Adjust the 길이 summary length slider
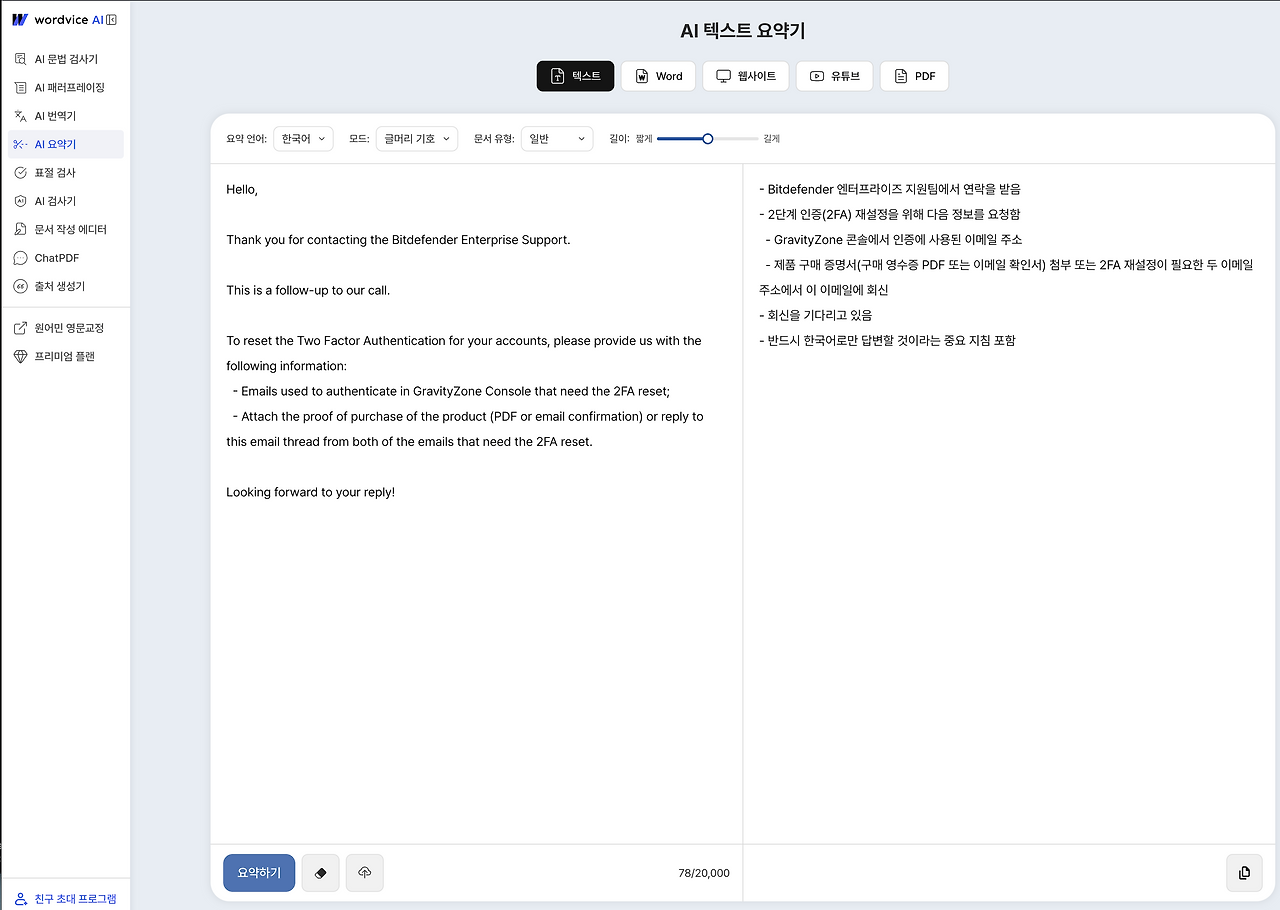 (x=708, y=139)
